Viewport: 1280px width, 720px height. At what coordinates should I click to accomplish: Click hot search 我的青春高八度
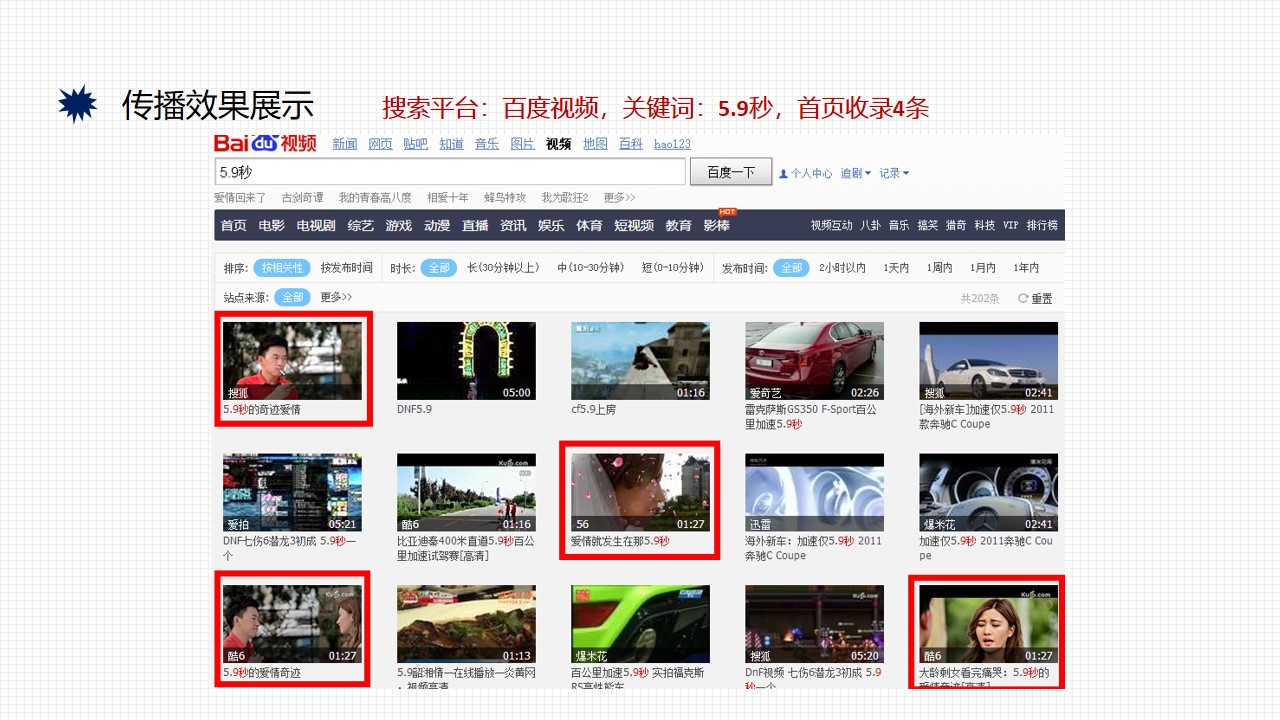click(x=375, y=197)
